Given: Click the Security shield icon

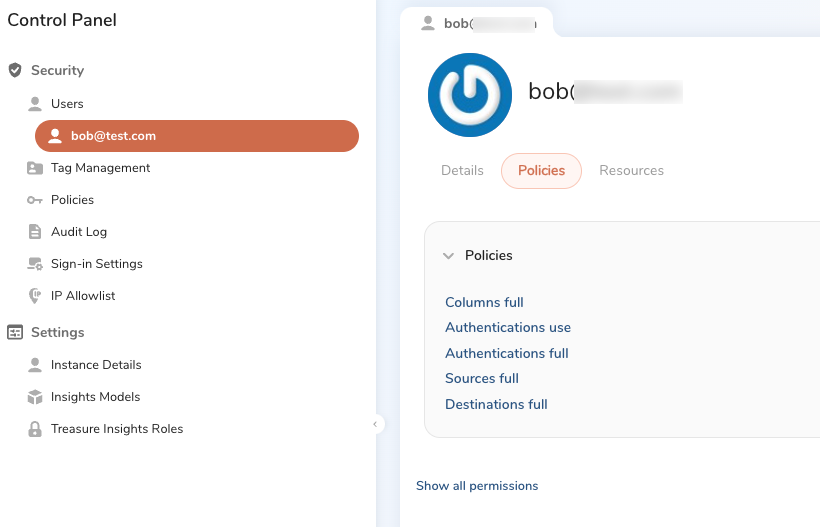Looking at the screenshot, I should tap(15, 71).
